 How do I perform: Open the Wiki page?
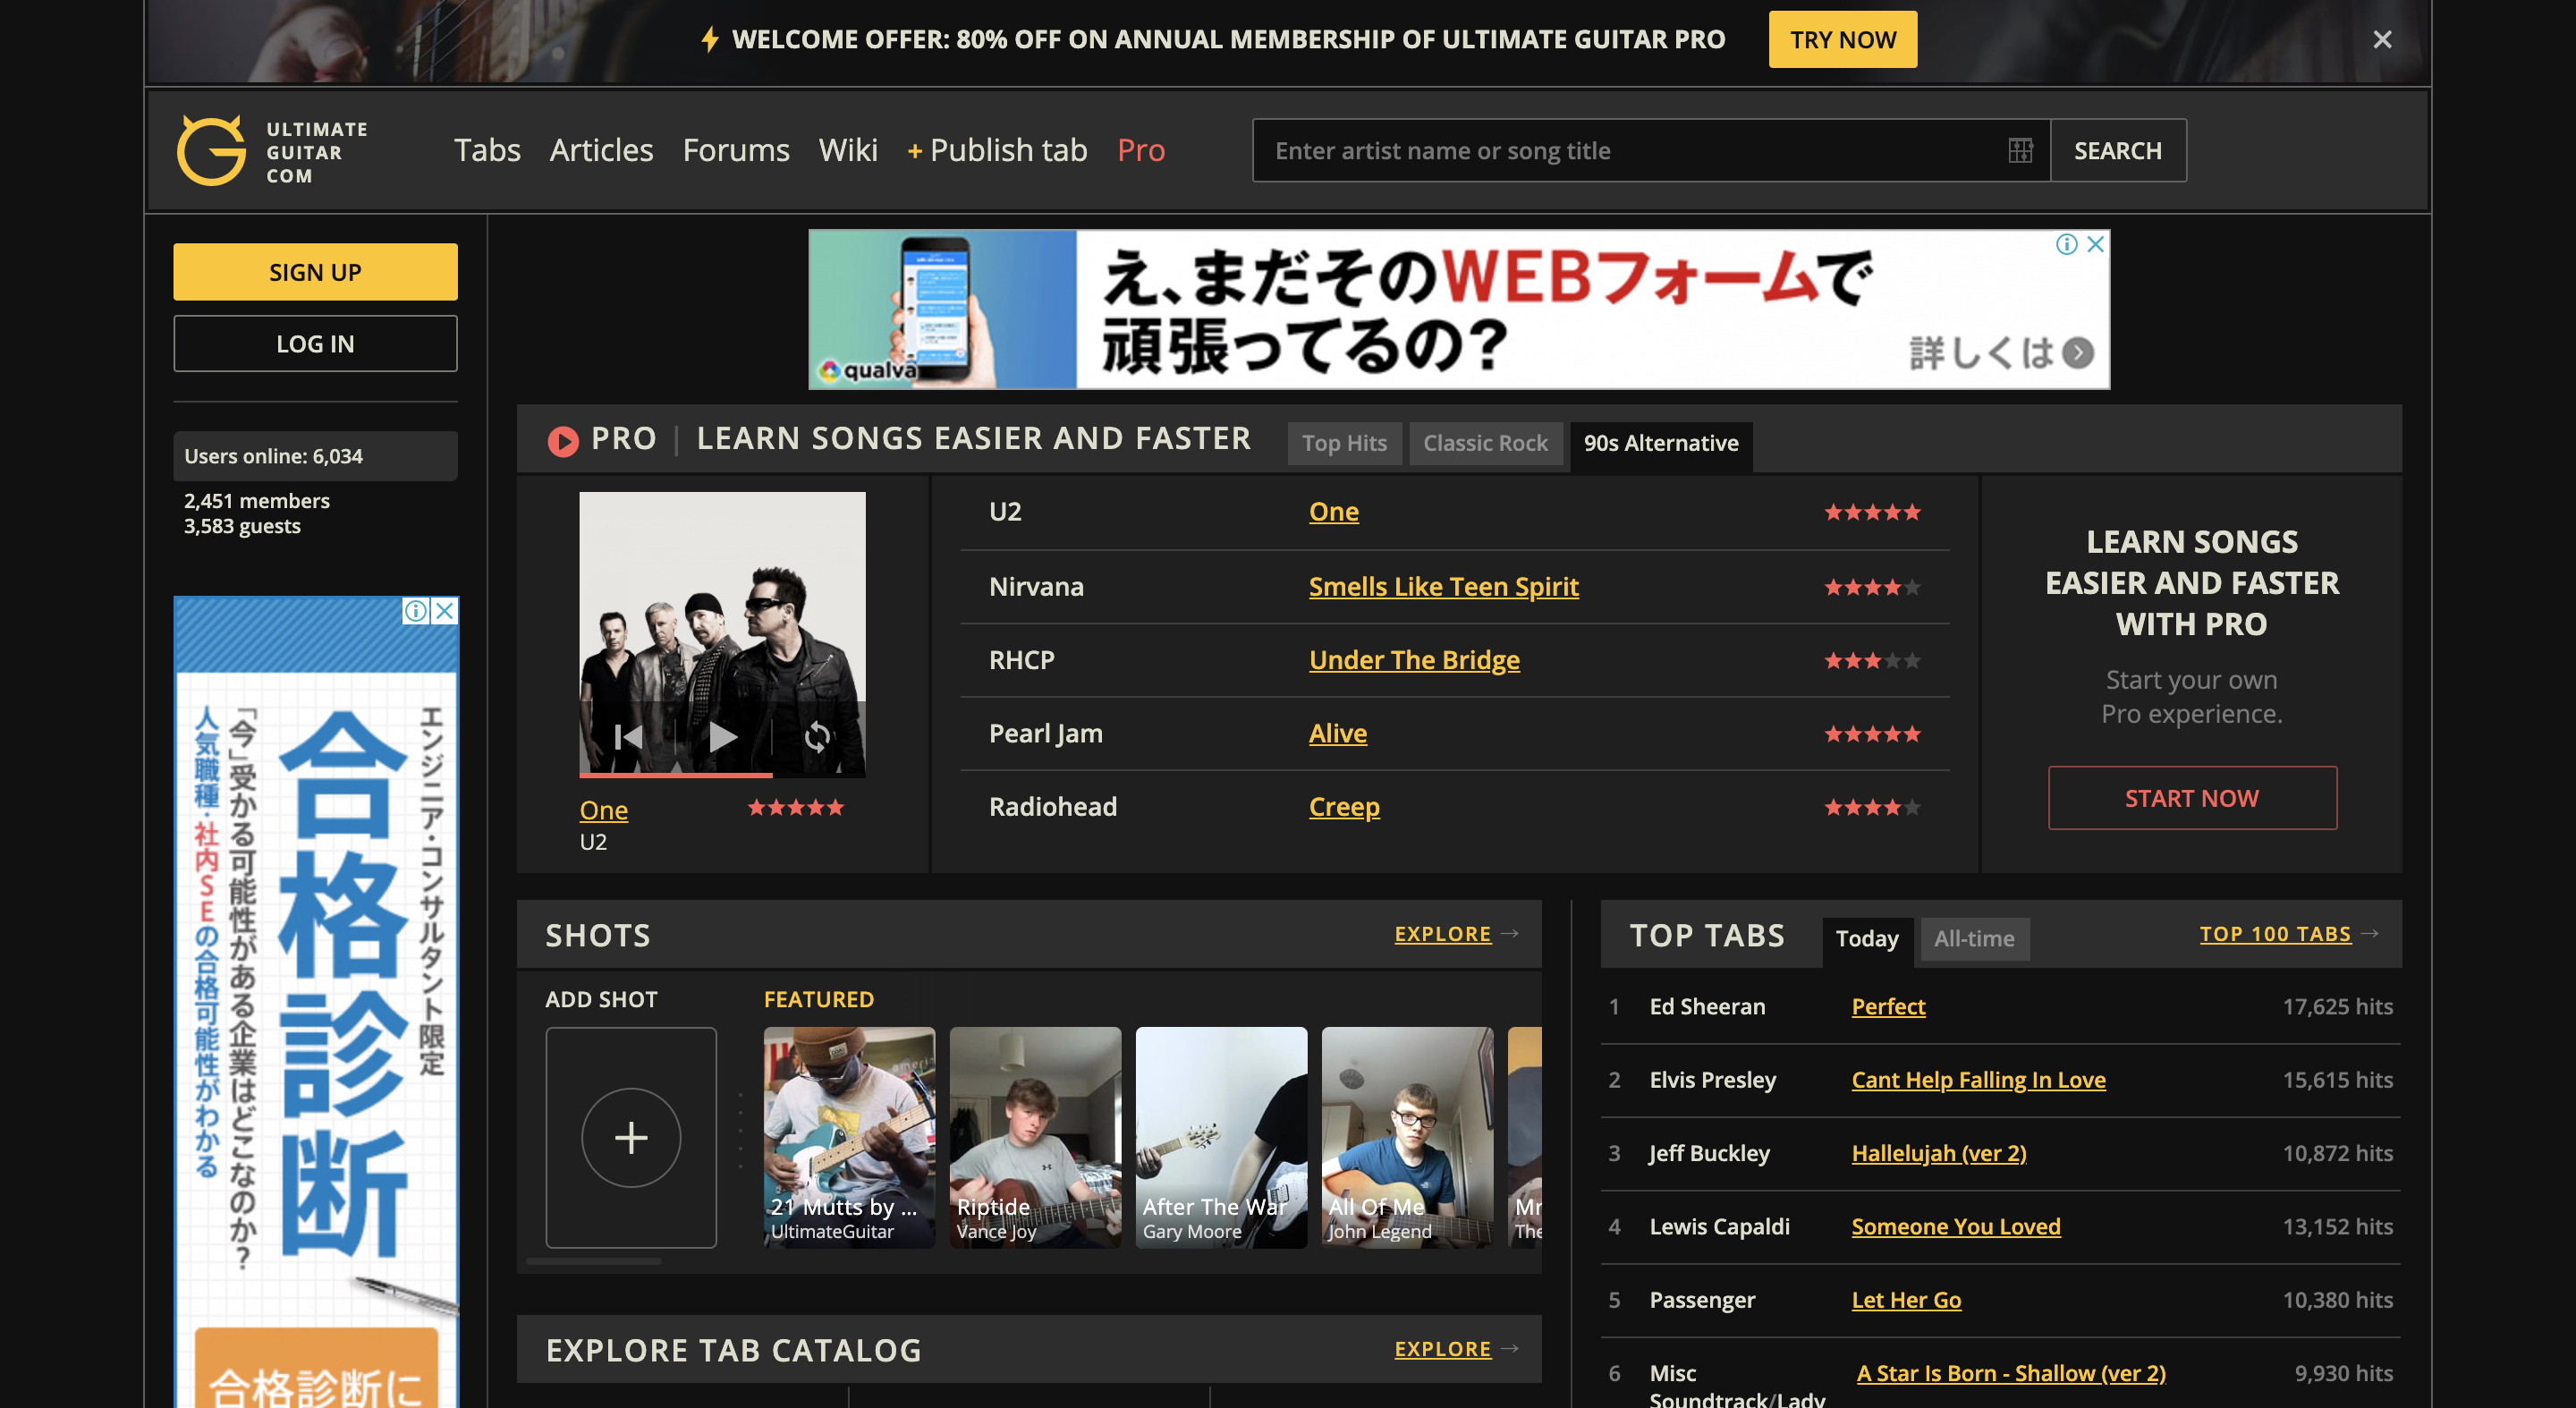click(x=848, y=150)
